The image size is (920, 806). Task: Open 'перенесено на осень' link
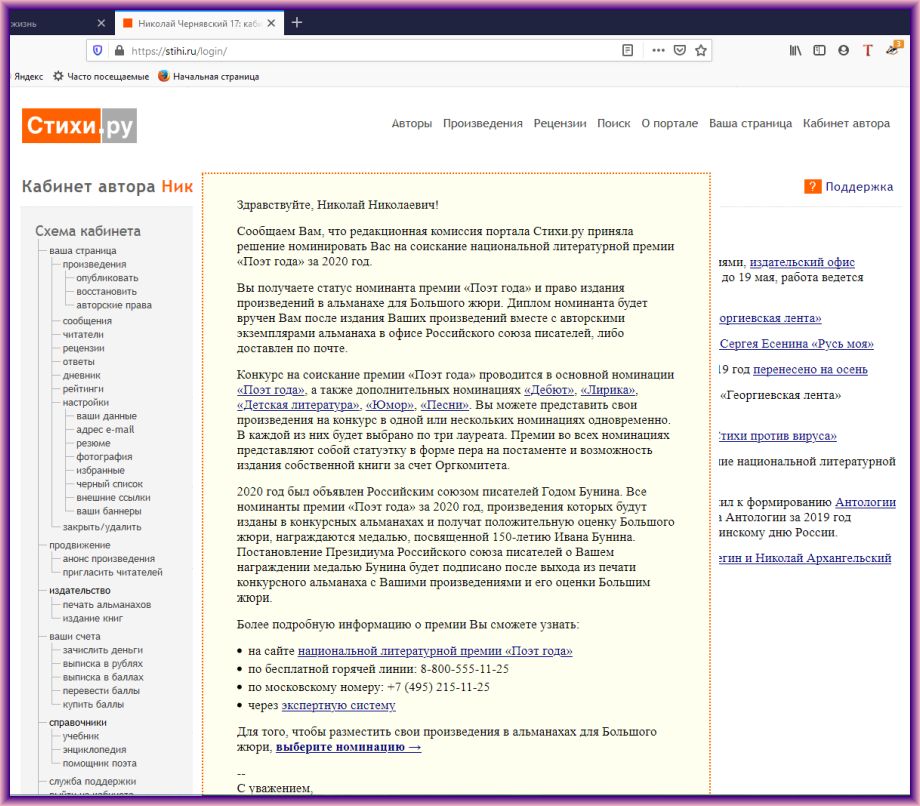[x=810, y=370]
